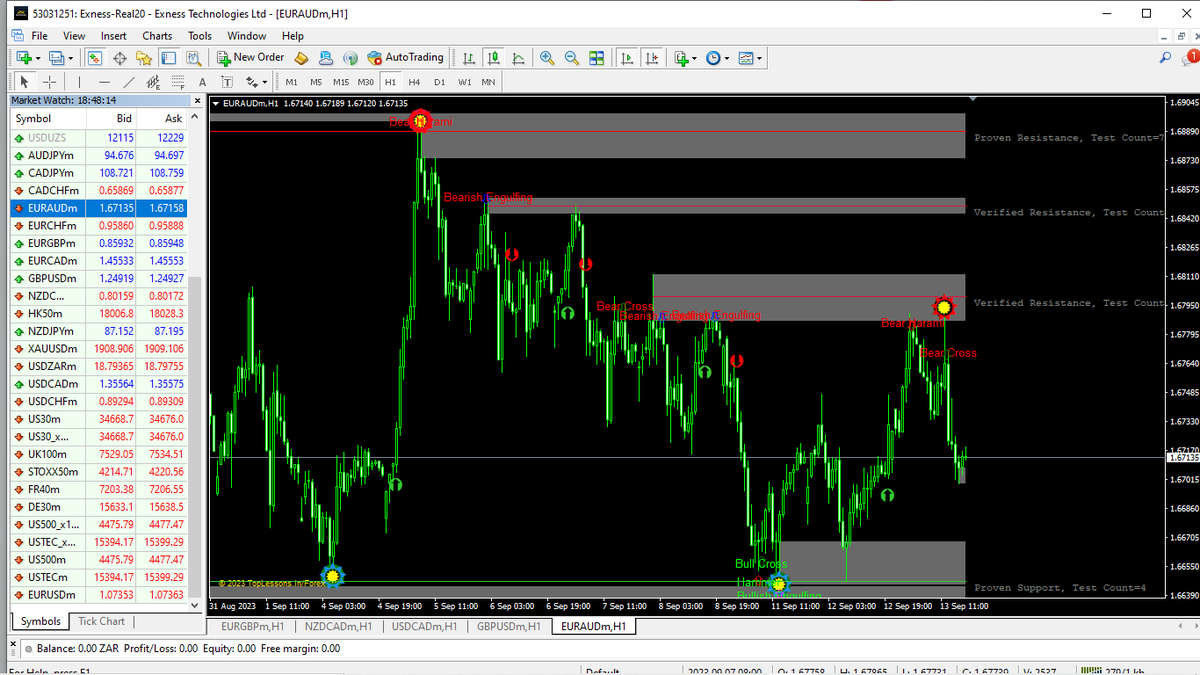1200x675 pixels.
Task: Open the Charts menu
Action: [157, 35]
